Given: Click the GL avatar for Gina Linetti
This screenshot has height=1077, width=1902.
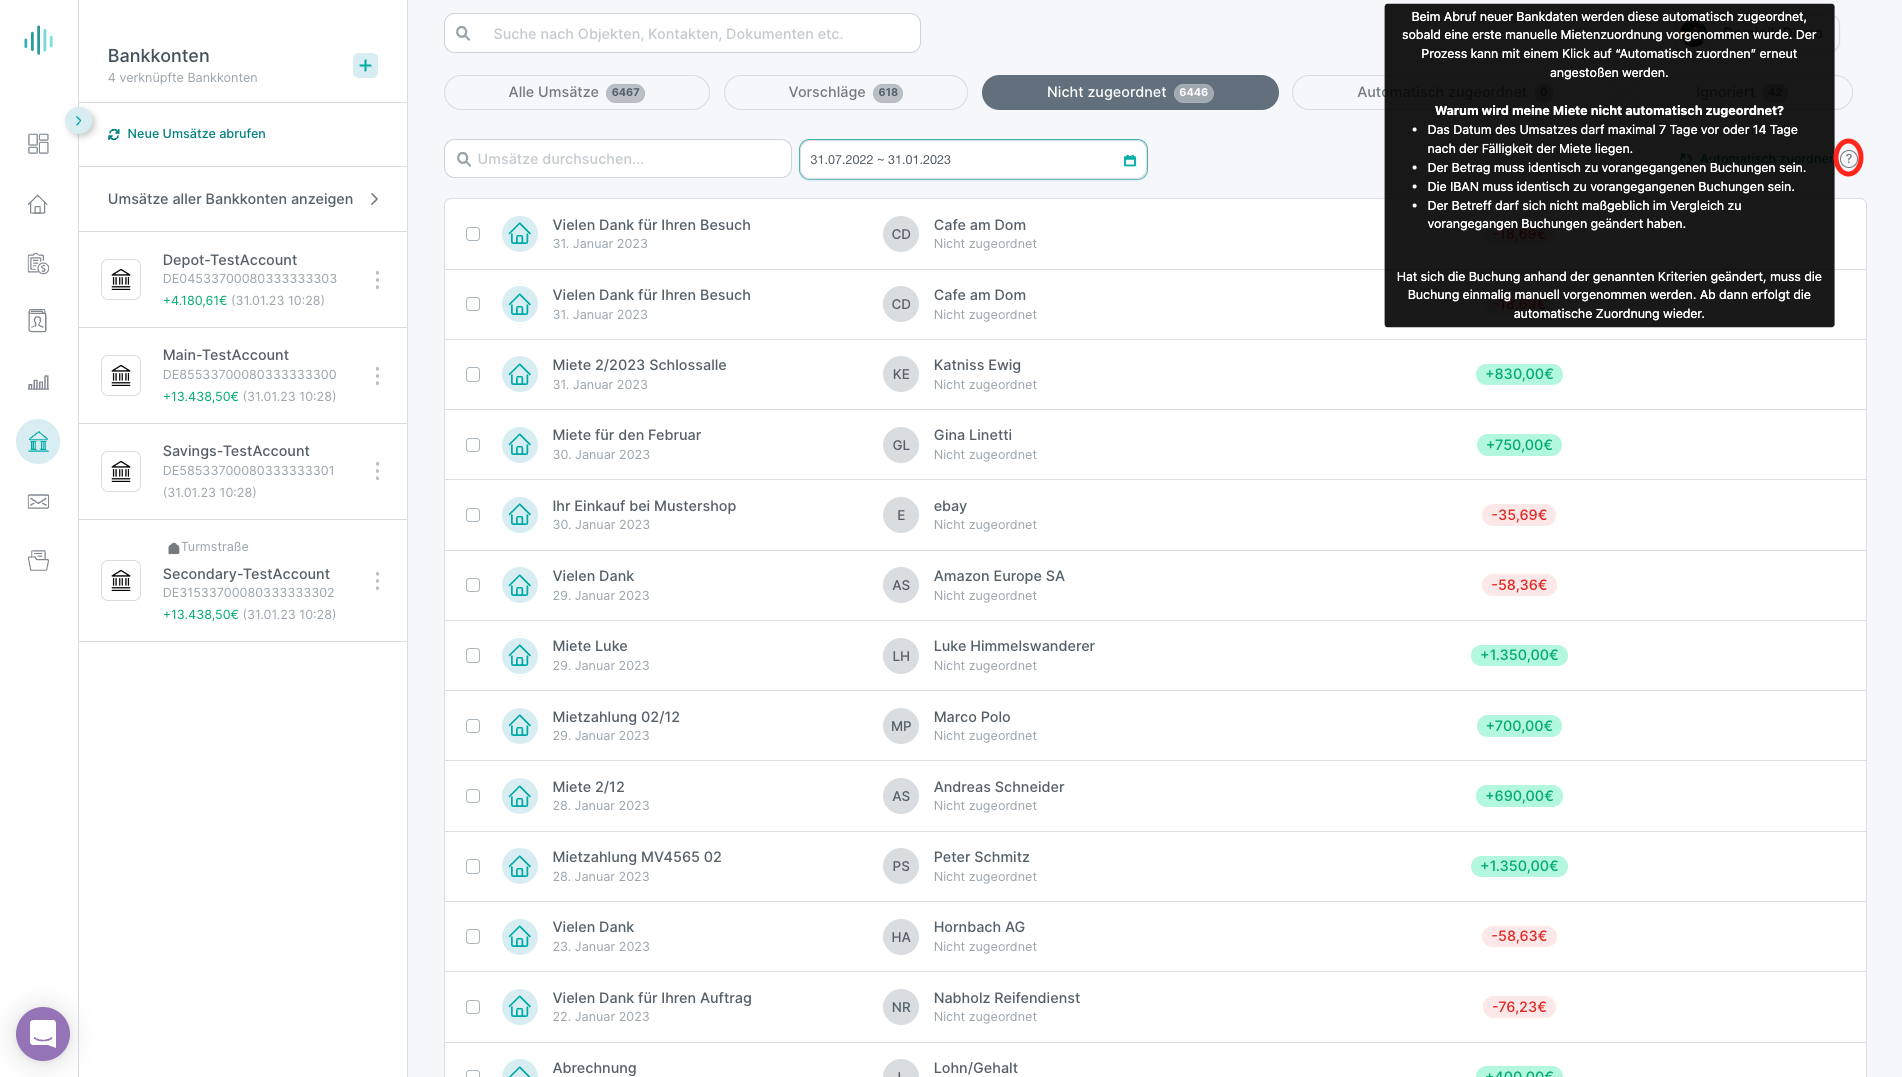Looking at the screenshot, I should (x=901, y=445).
